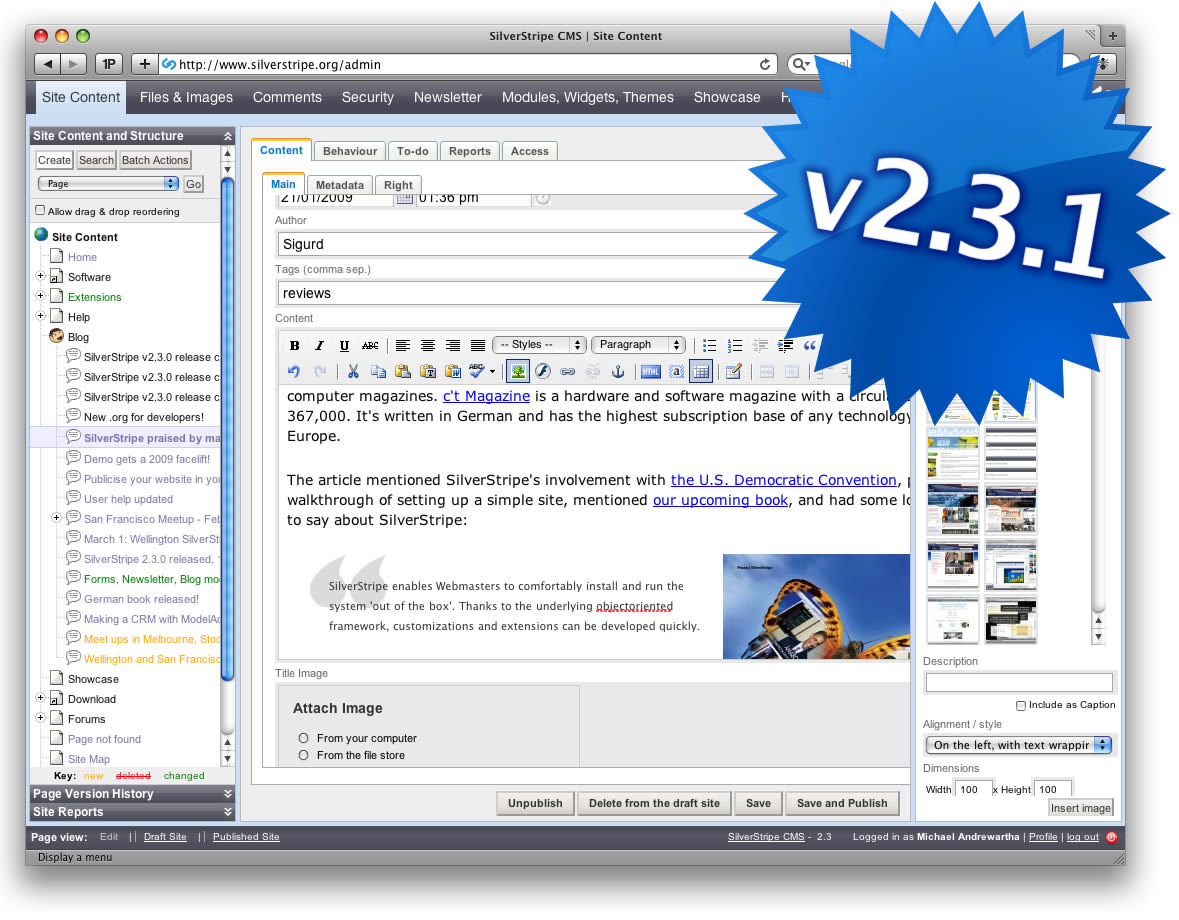The width and height of the screenshot is (1179, 920).
Task: Open the Paragraph format dropdown
Action: pos(638,344)
